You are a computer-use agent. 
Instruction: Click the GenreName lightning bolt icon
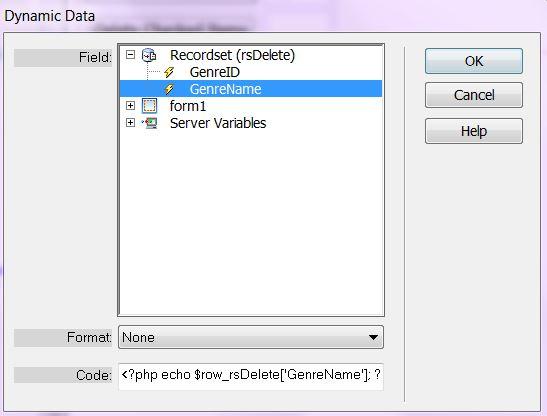169,89
